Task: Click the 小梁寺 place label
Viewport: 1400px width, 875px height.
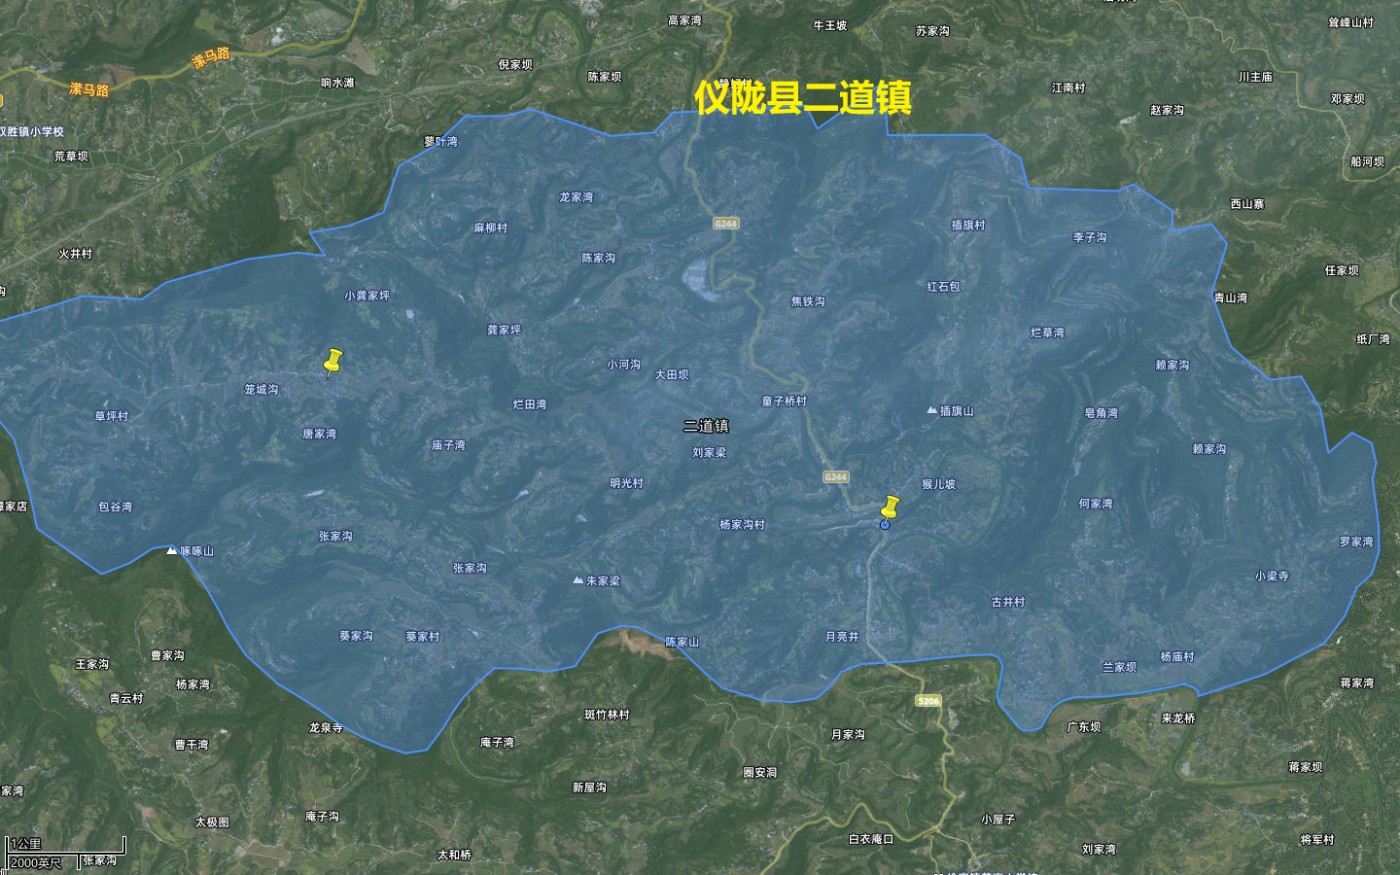Action: click(x=1272, y=576)
